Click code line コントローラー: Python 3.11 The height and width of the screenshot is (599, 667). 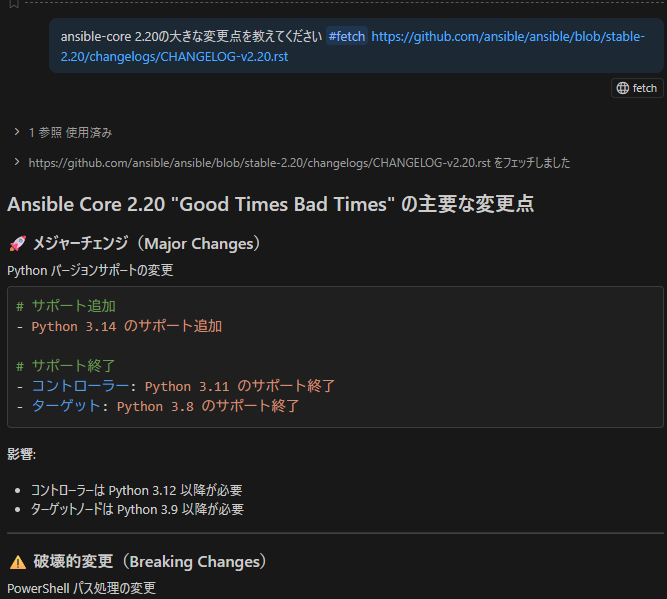pos(176,386)
